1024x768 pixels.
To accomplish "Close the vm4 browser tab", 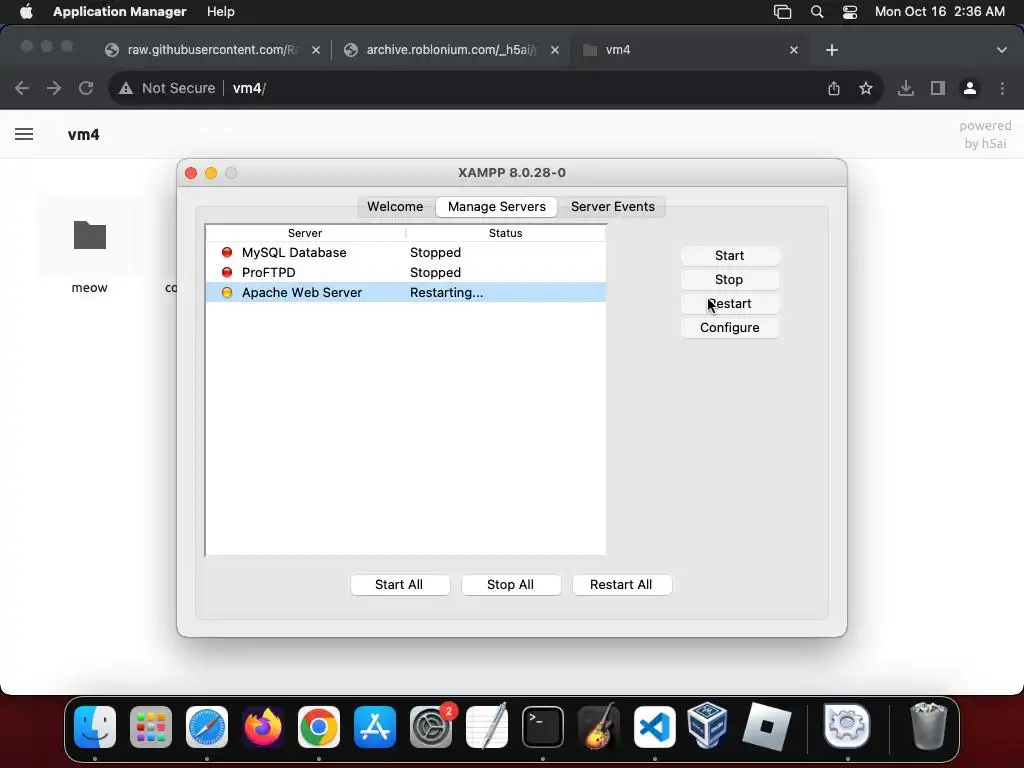I will pyautogui.click(x=793, y=50).
